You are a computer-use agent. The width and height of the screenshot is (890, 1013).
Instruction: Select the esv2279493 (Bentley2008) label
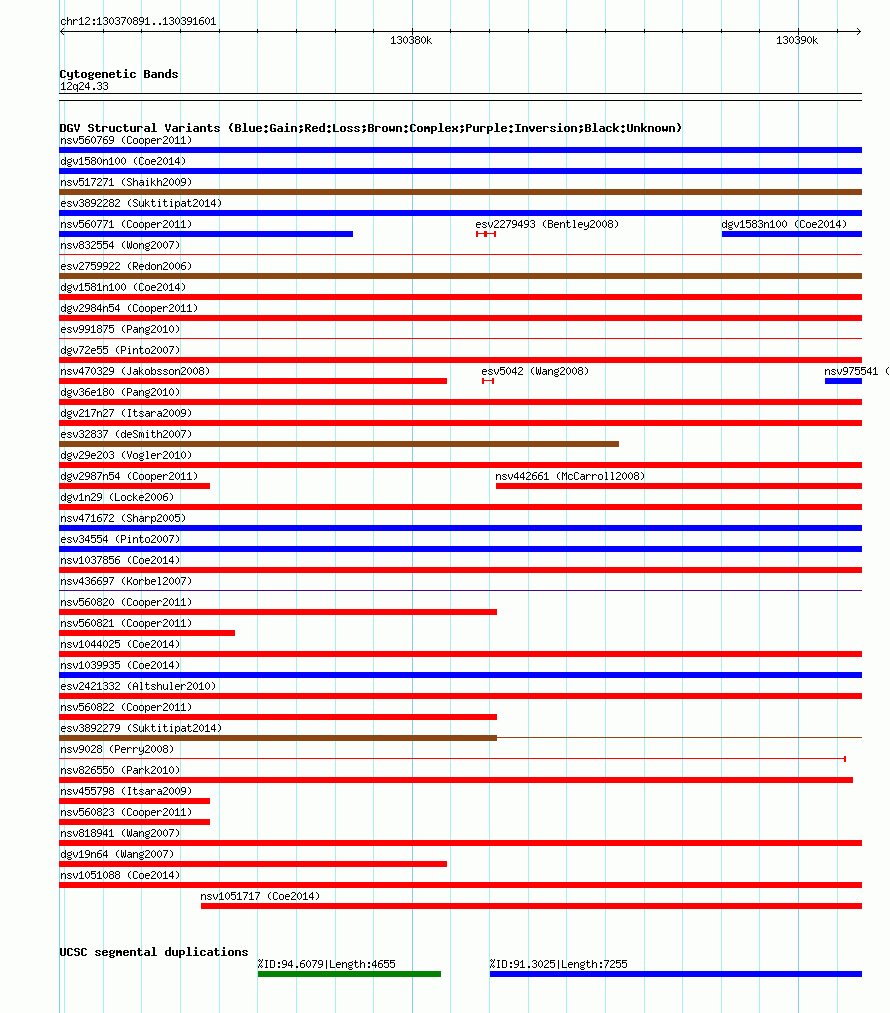[547, 224]
